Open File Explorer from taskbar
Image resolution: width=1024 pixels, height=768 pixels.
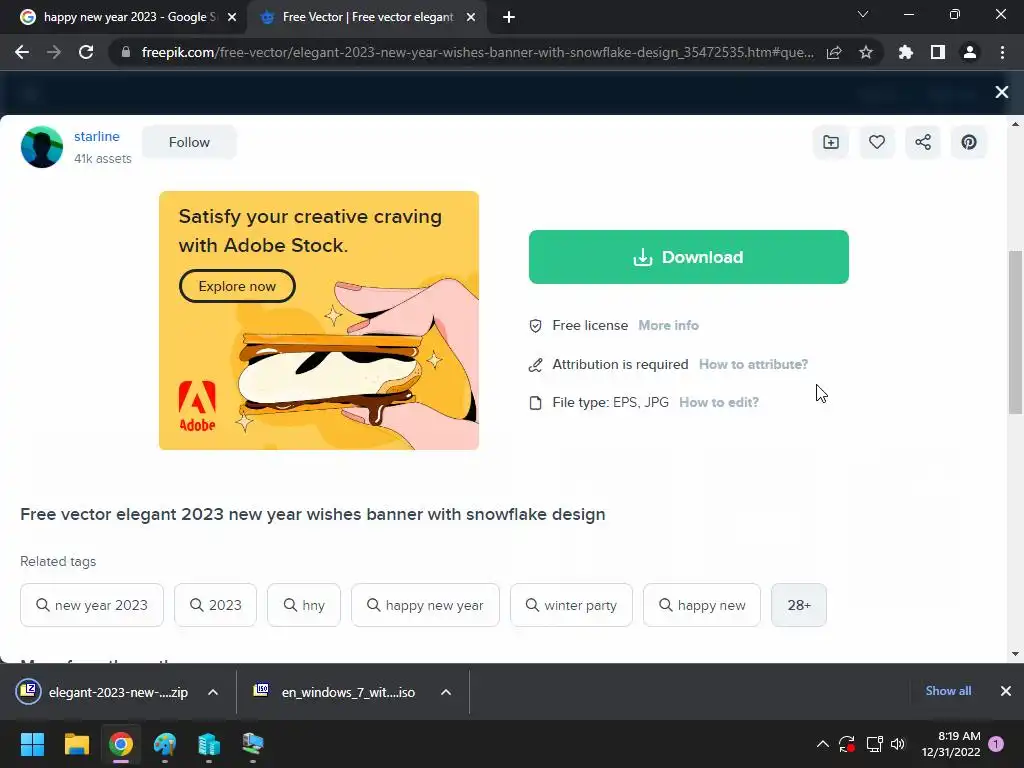click(x=76, y=744)
